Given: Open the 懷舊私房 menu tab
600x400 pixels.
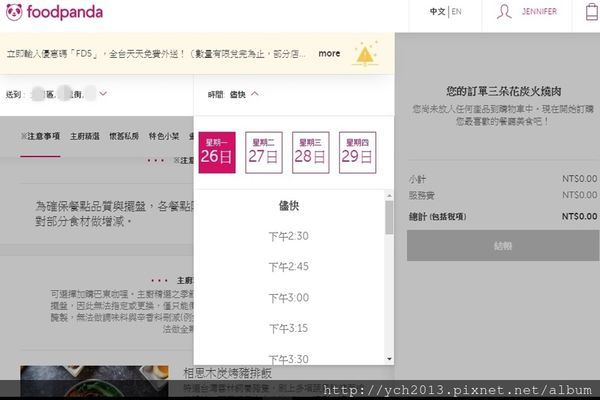Looking at the screenshot, I should (124, 136).
